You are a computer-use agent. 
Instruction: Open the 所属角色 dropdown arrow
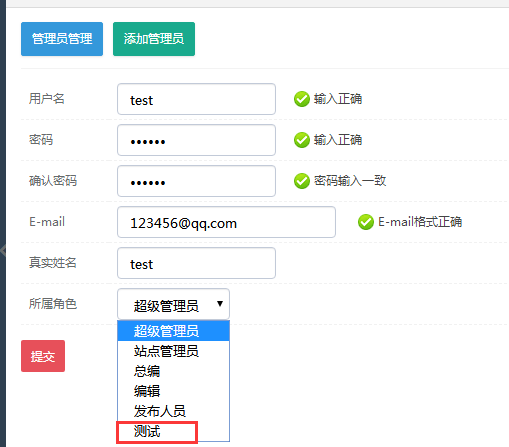[x=220, y=304]
